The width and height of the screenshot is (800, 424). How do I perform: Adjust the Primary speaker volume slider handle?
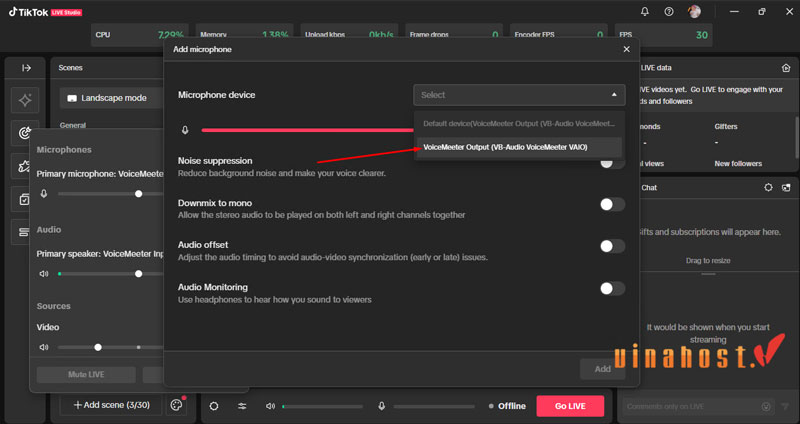[138, 274]
